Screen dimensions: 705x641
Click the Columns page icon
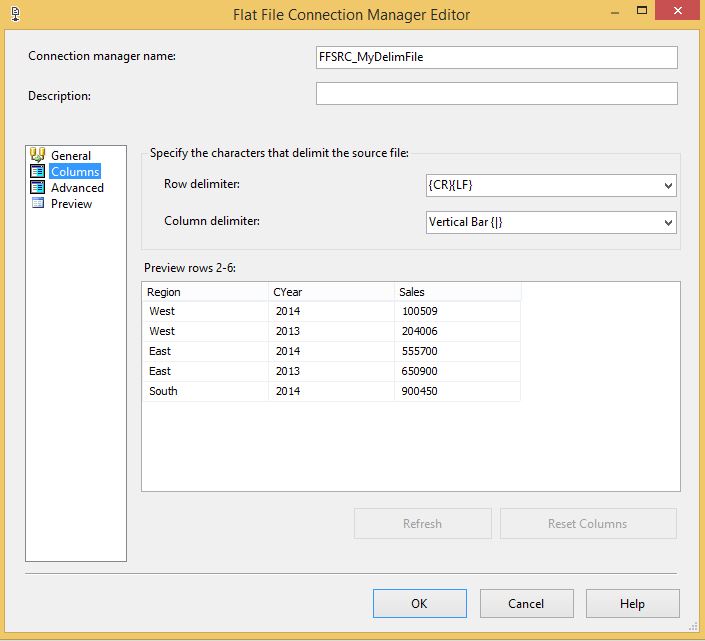(x=38, y=172)
